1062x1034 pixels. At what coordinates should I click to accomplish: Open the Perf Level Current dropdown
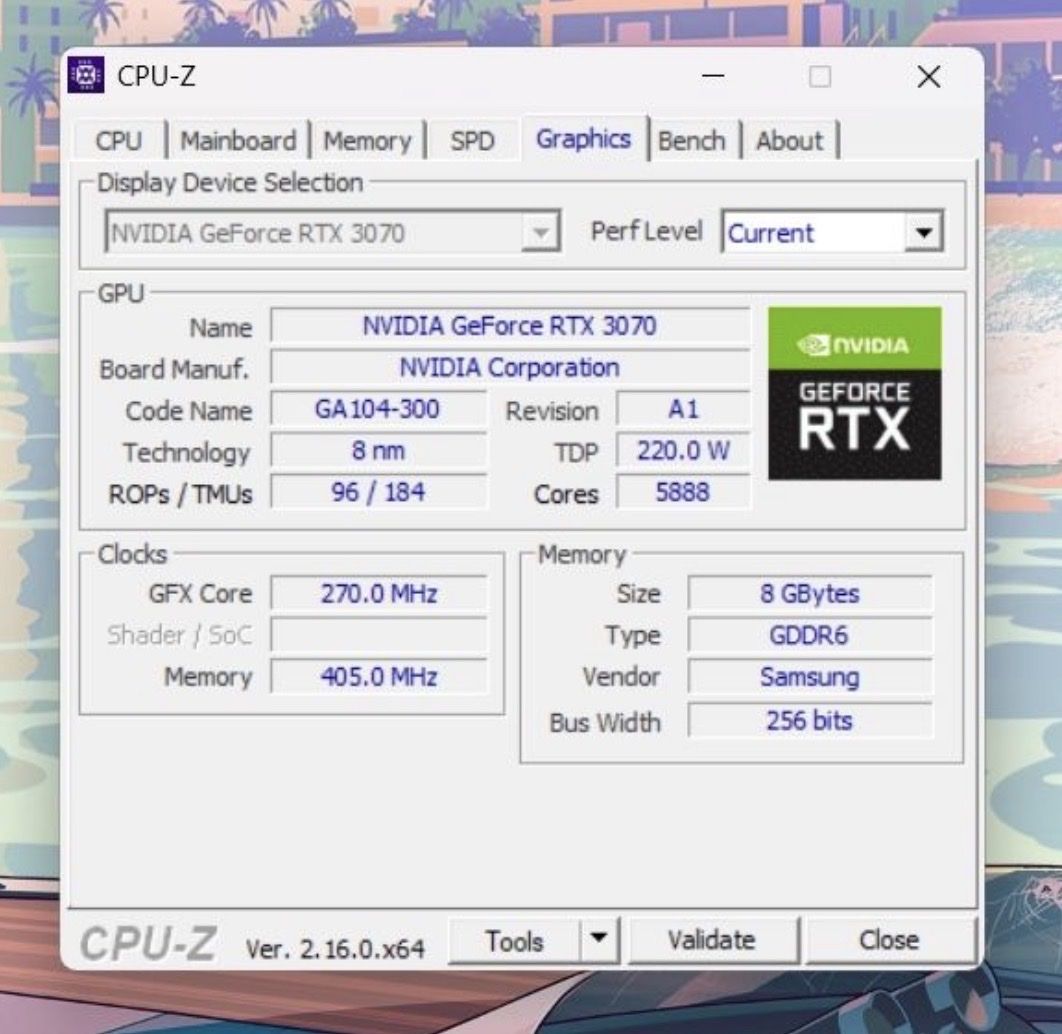832,232
